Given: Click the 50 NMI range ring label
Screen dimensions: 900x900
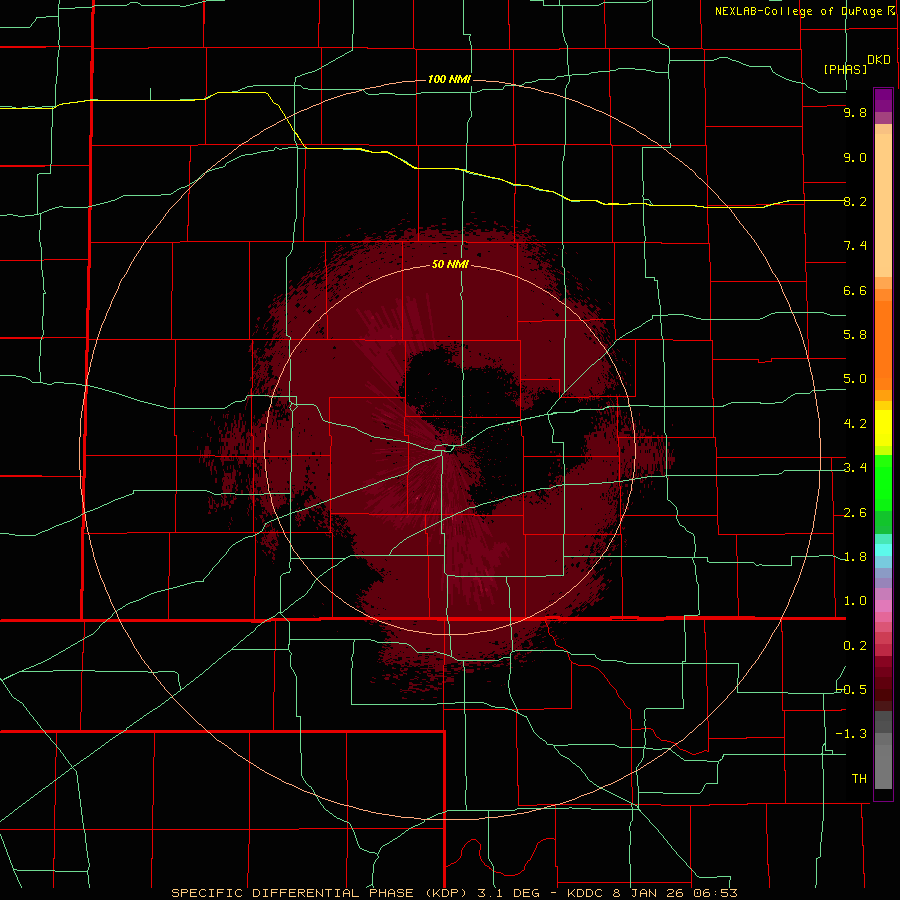Looking at the screenshot, I should [x=450, y=264].
